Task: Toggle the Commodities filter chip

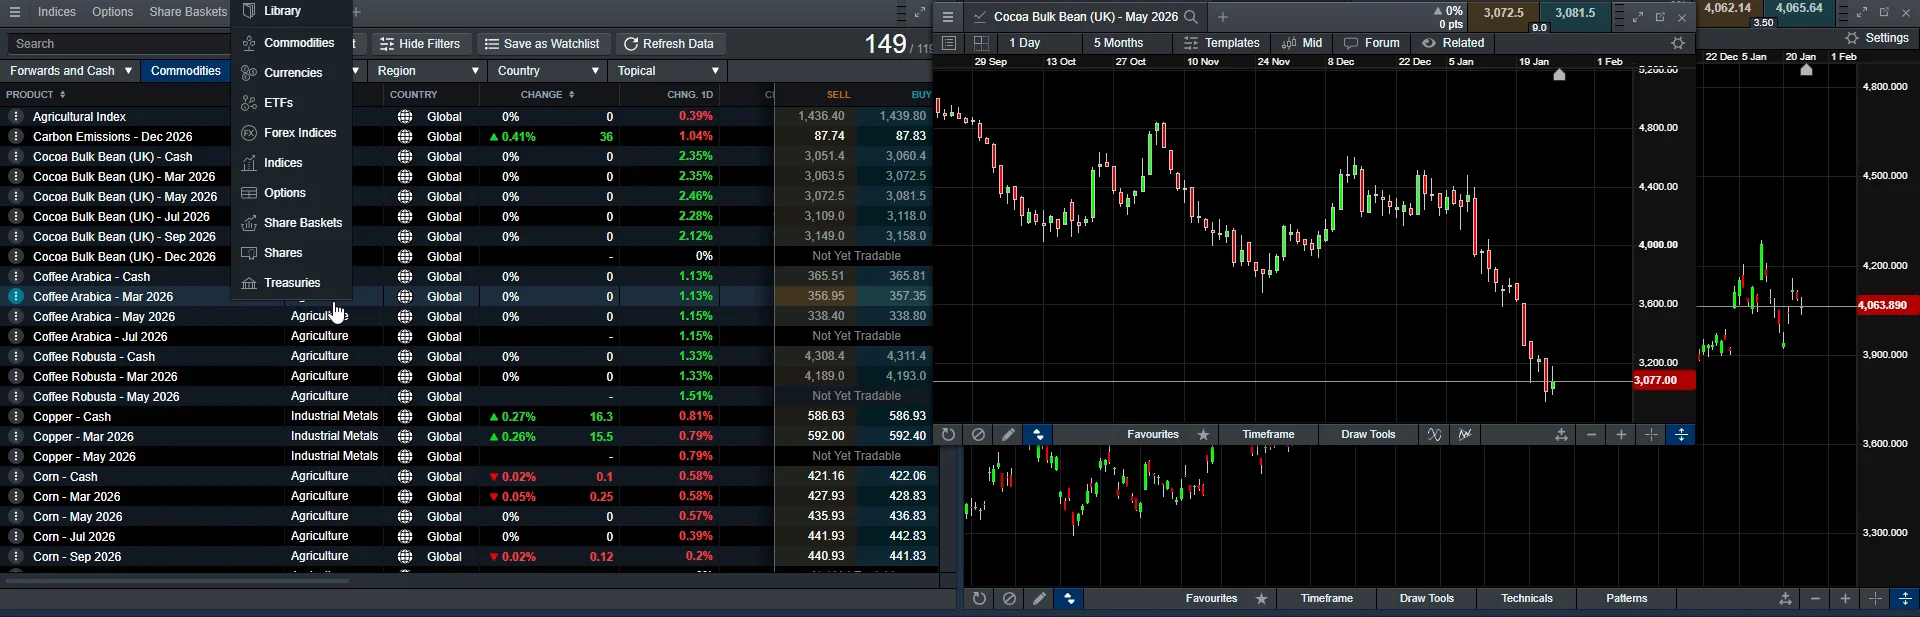Action: [186, 71]
